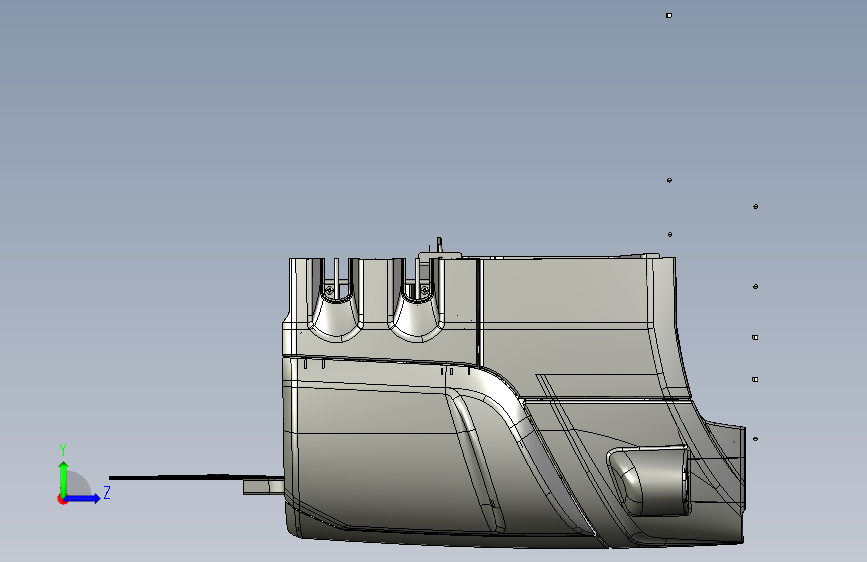Pick the rounded rectangular boss on the model's lower right

(x=649, y=480)
